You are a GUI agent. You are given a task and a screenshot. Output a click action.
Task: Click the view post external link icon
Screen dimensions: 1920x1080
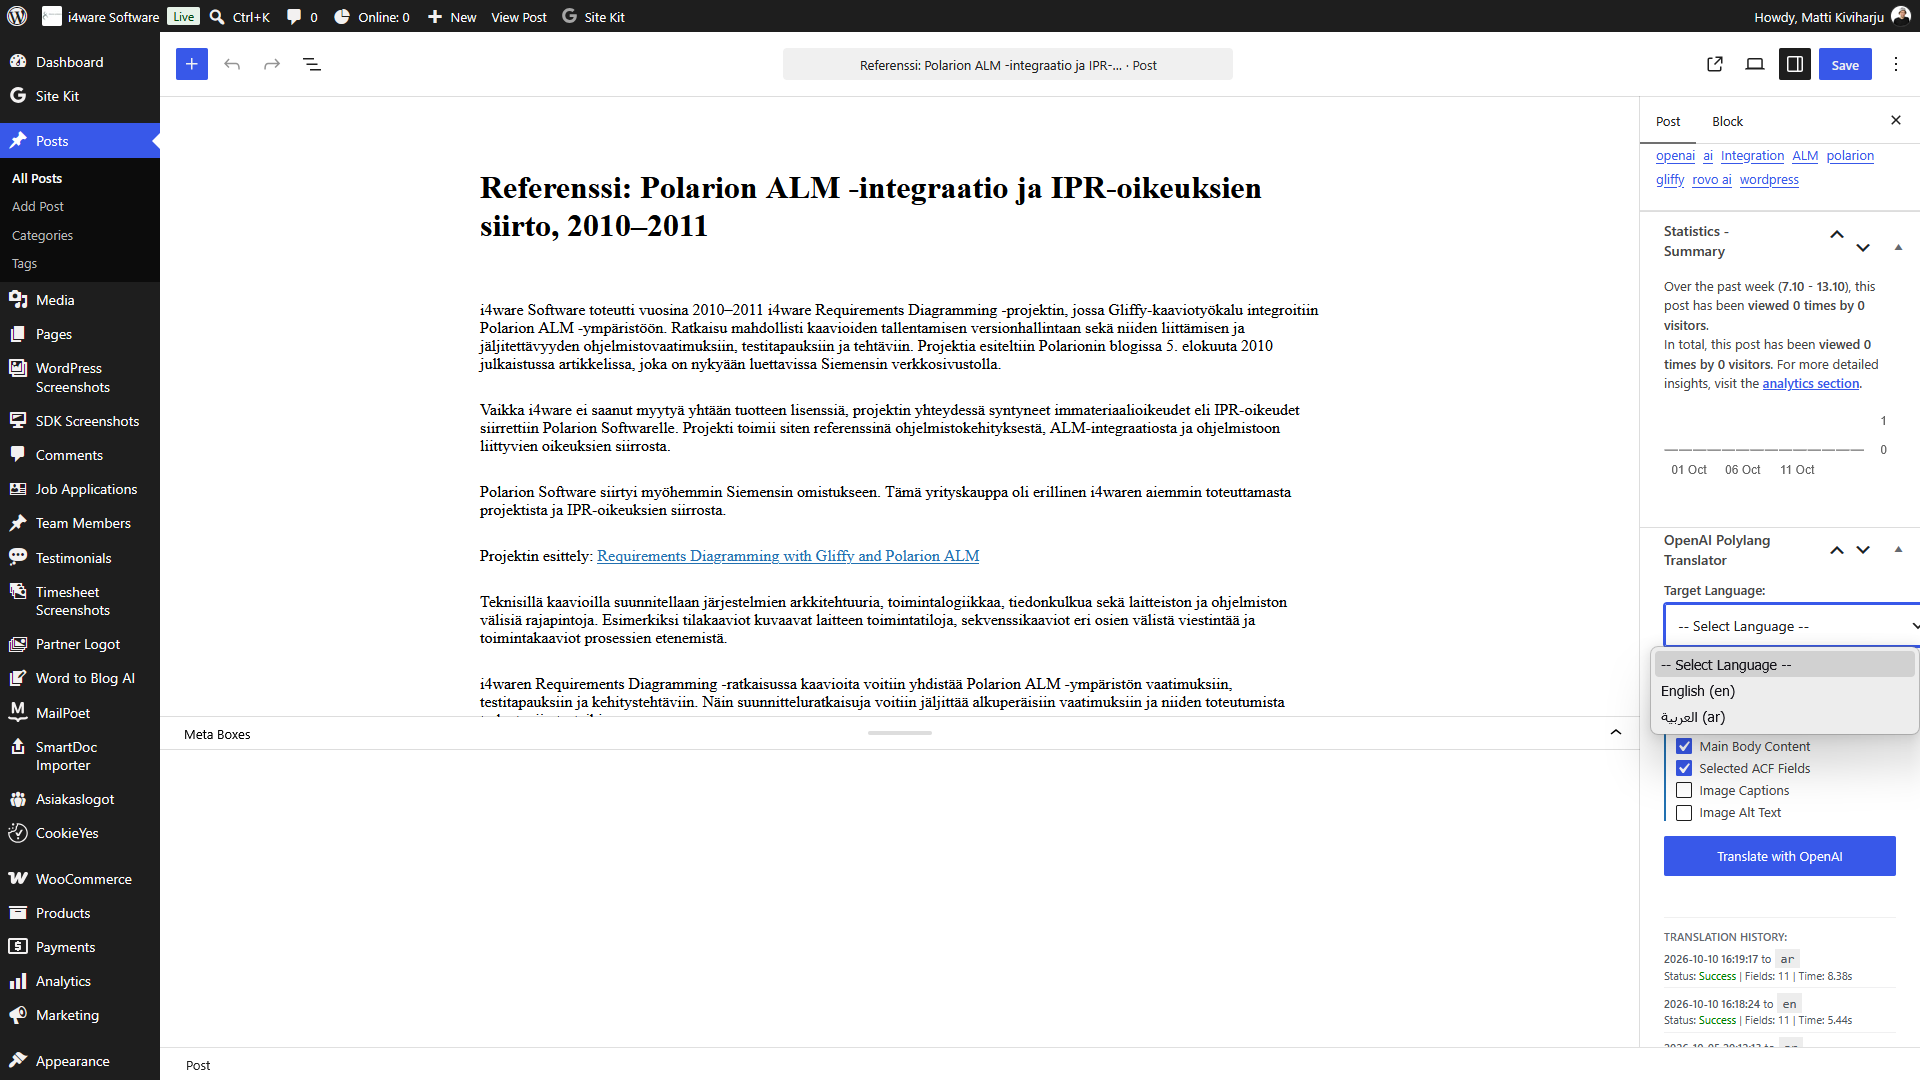coord(1715,64)
